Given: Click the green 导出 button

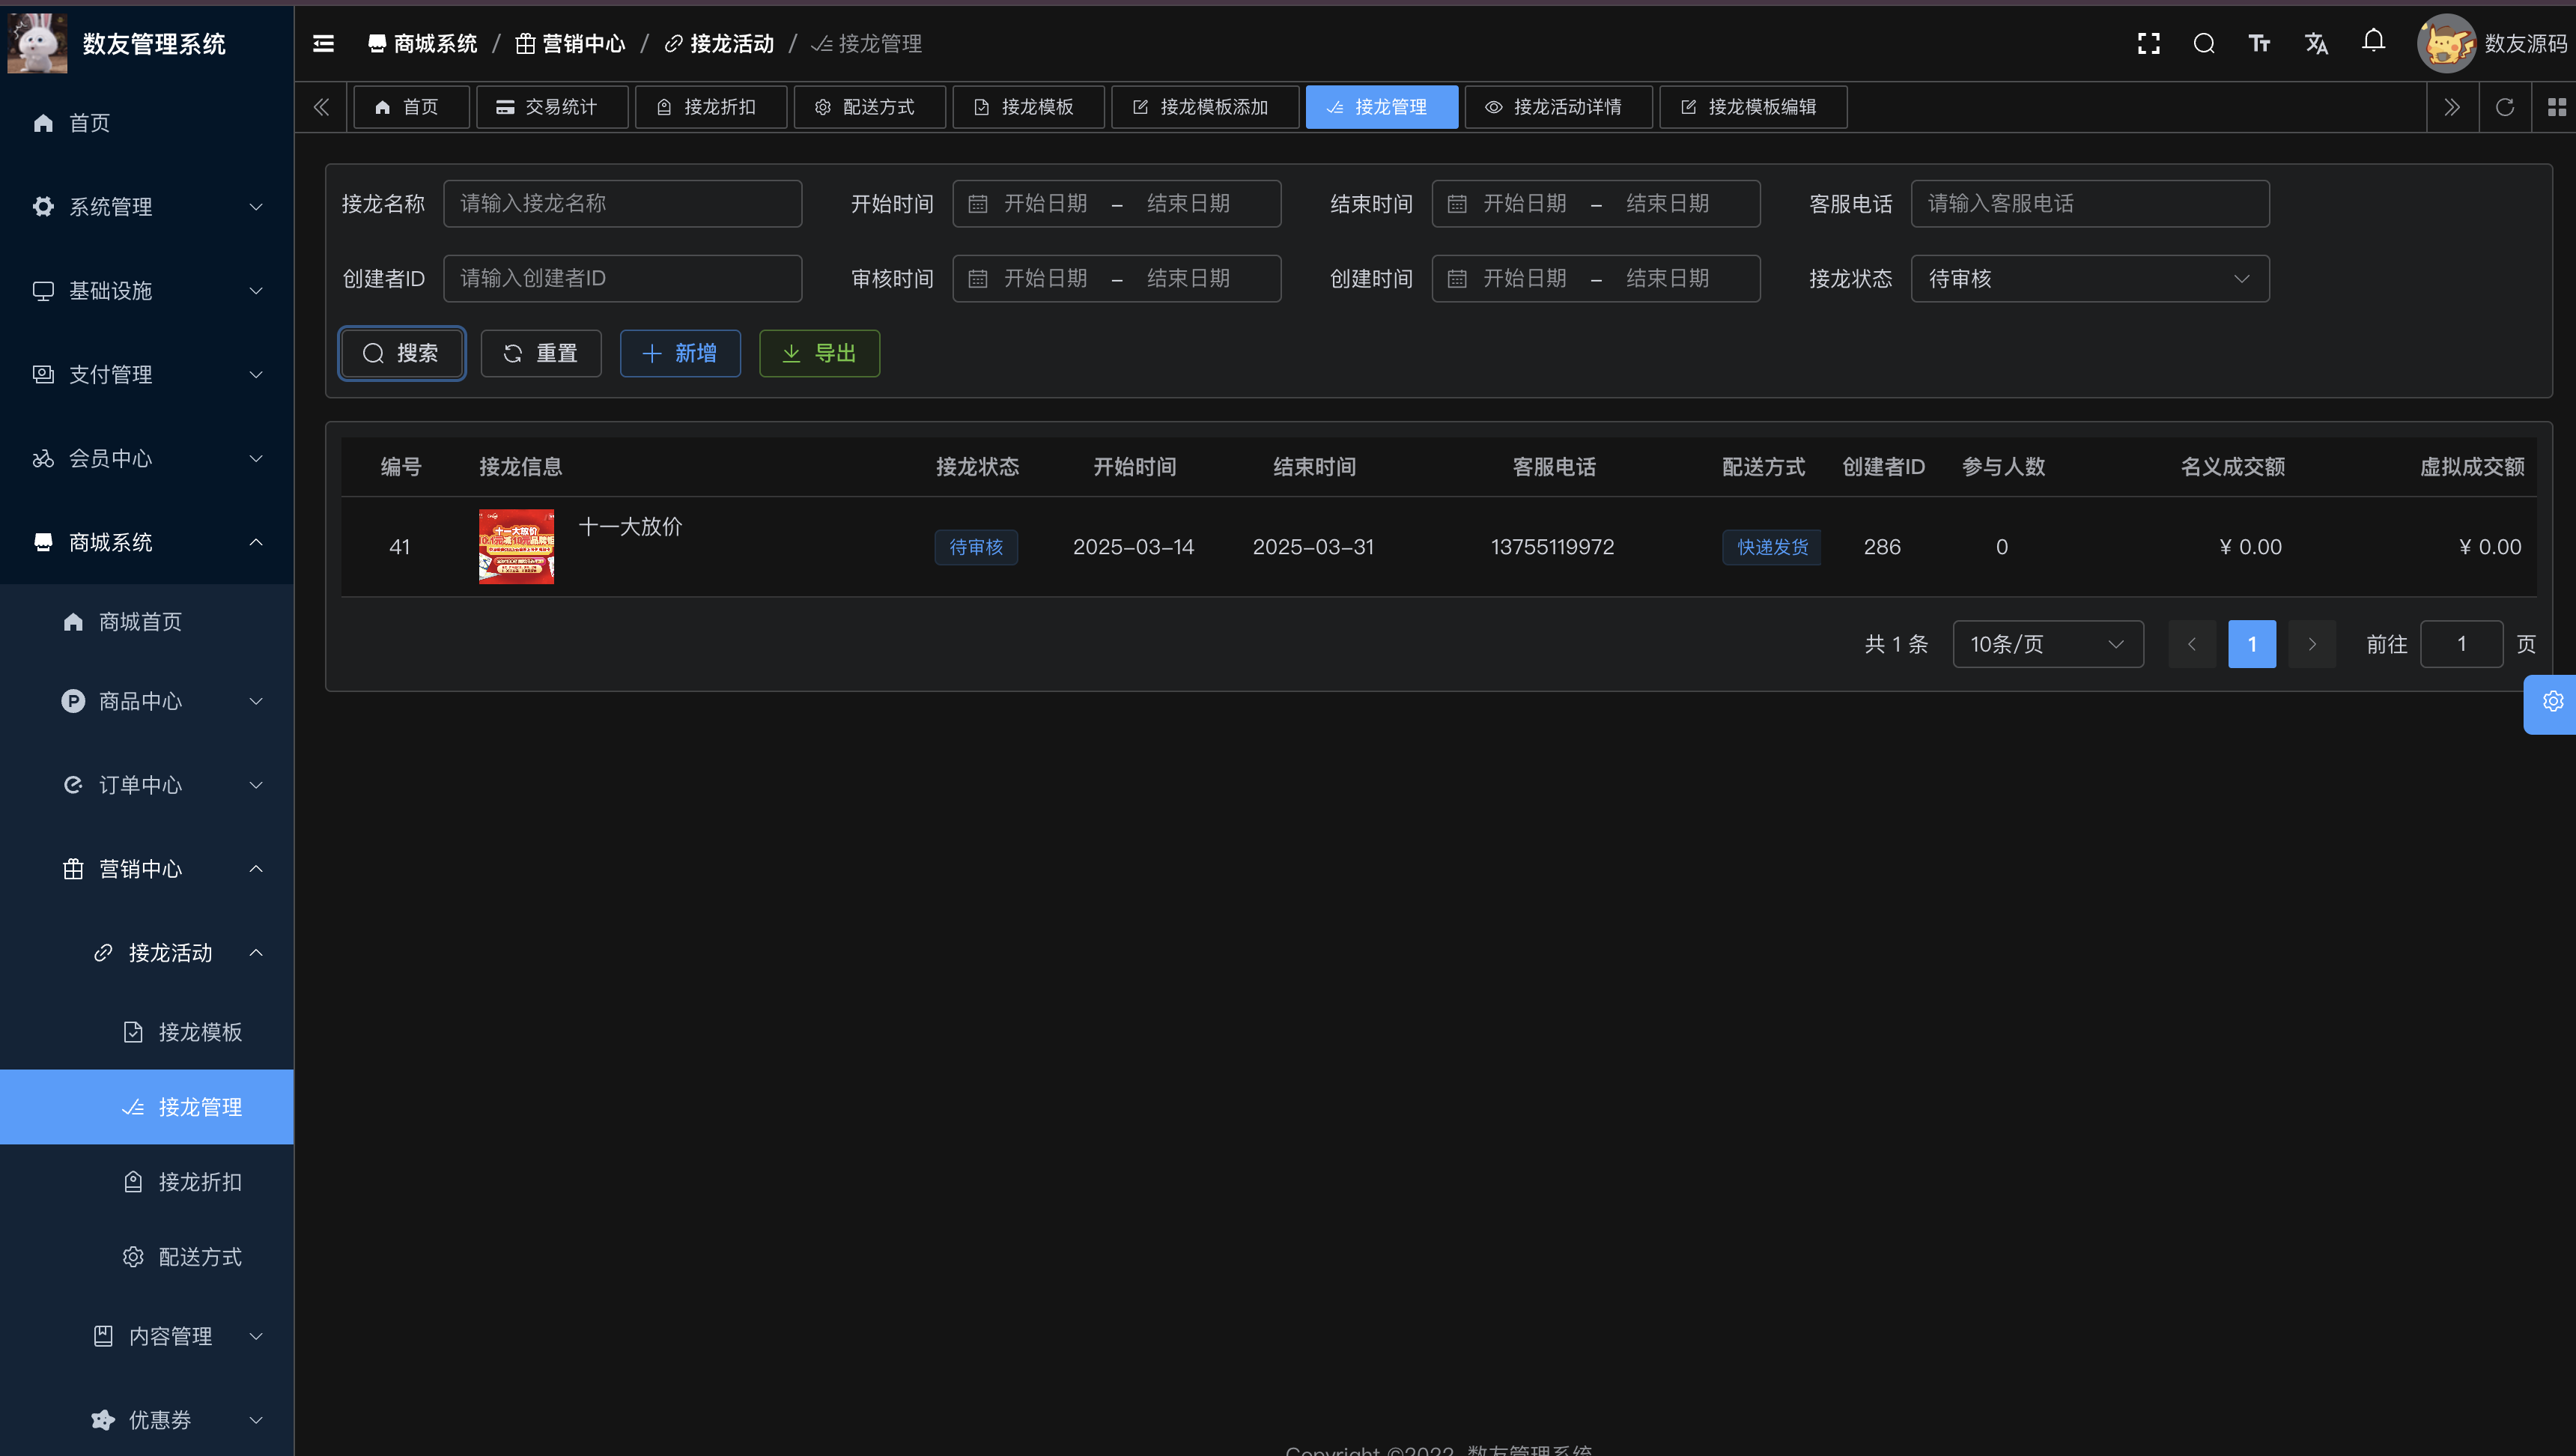Looking at the screenshot, I should click(x=819, y=353).
